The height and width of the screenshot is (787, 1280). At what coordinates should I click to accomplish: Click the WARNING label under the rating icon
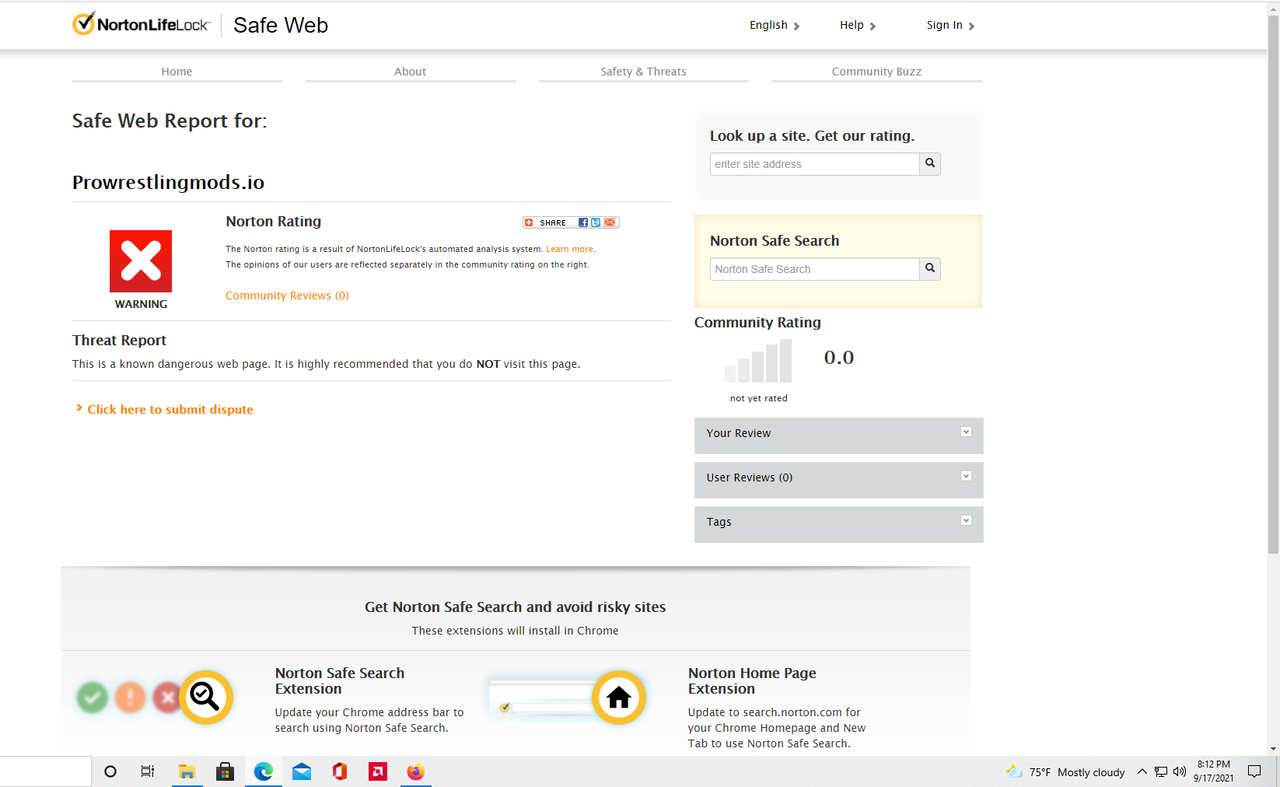tap(141, 304)
